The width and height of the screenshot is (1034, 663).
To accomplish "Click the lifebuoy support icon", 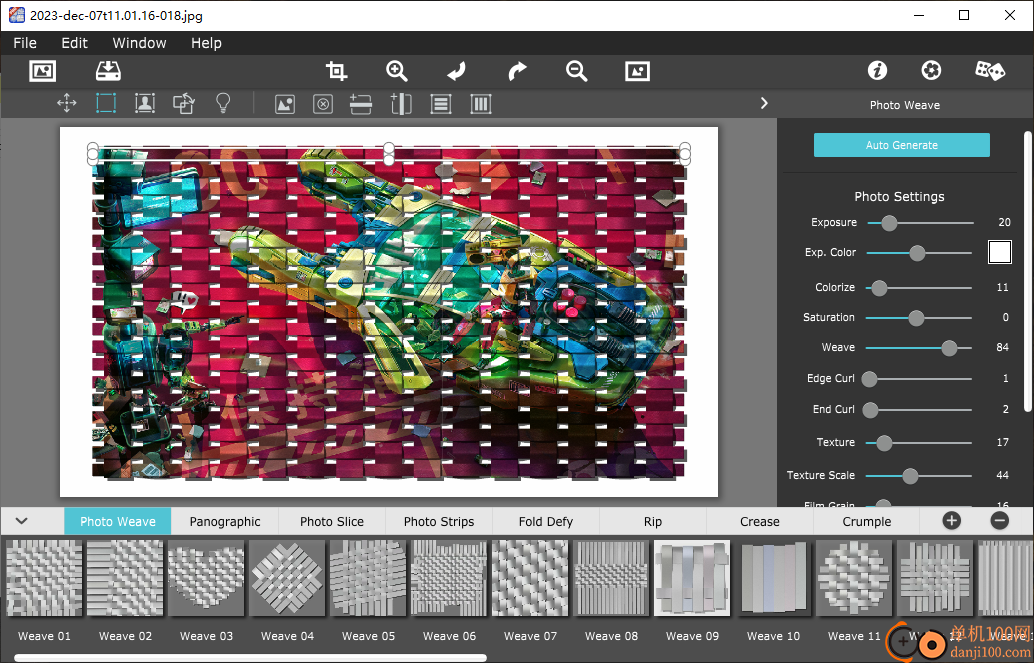I will click(x=931, y=71).
